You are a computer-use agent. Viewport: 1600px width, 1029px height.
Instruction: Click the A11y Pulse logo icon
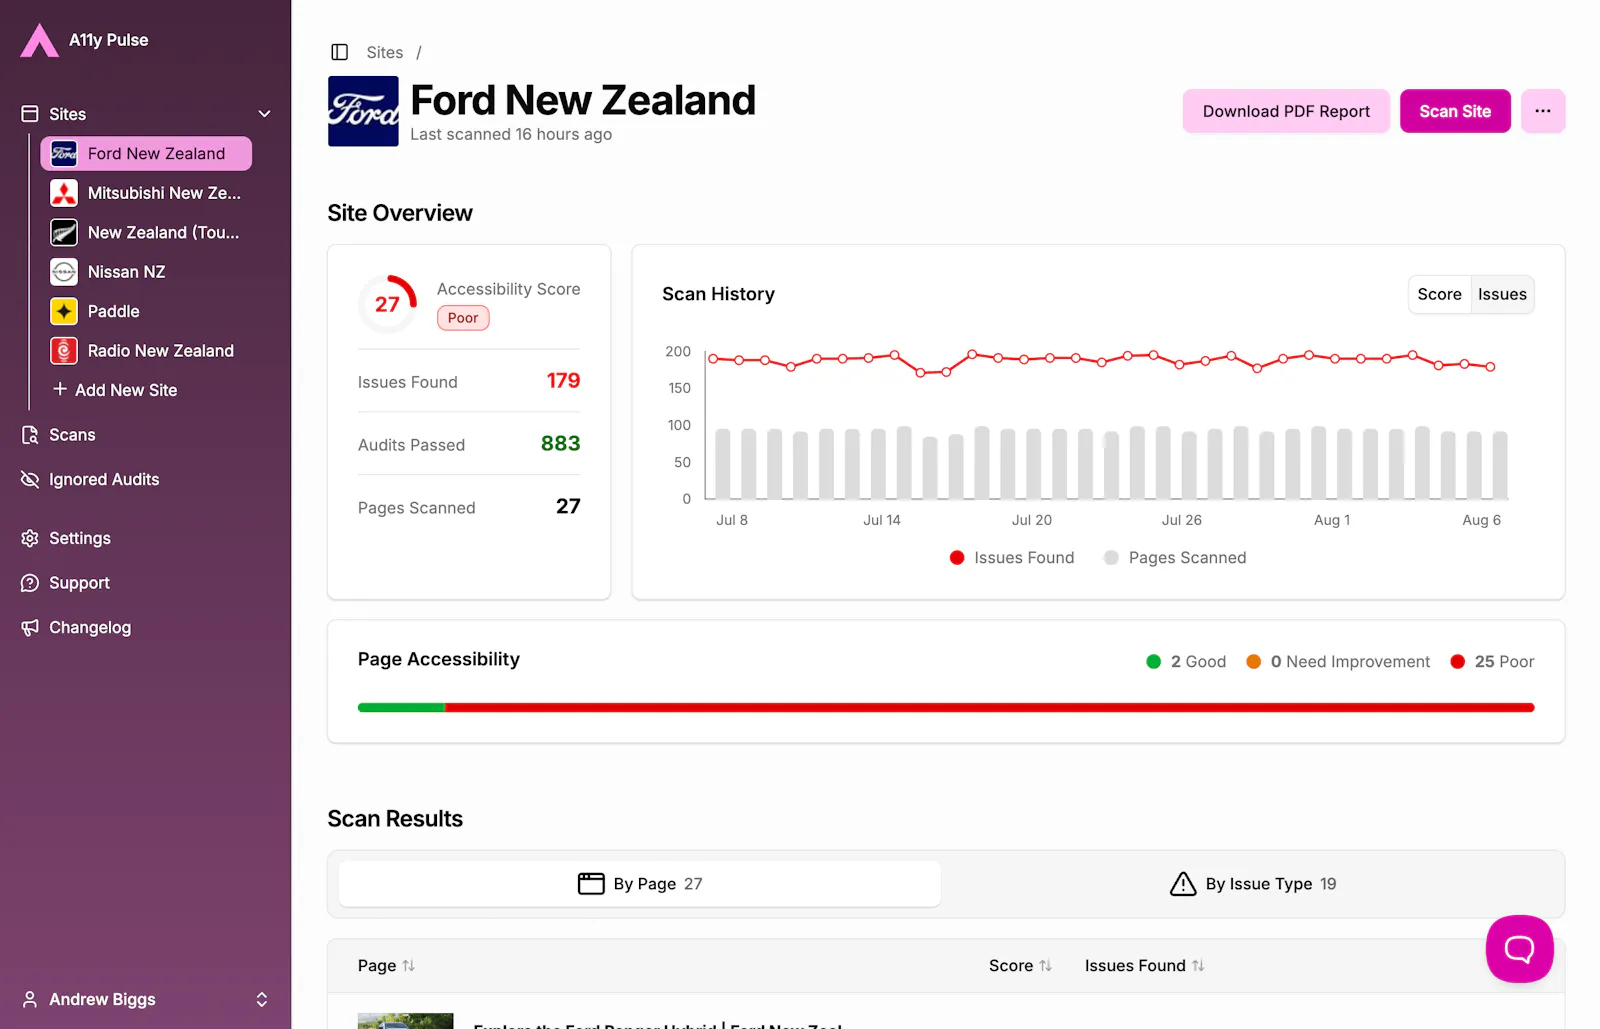tap(39, 40)
